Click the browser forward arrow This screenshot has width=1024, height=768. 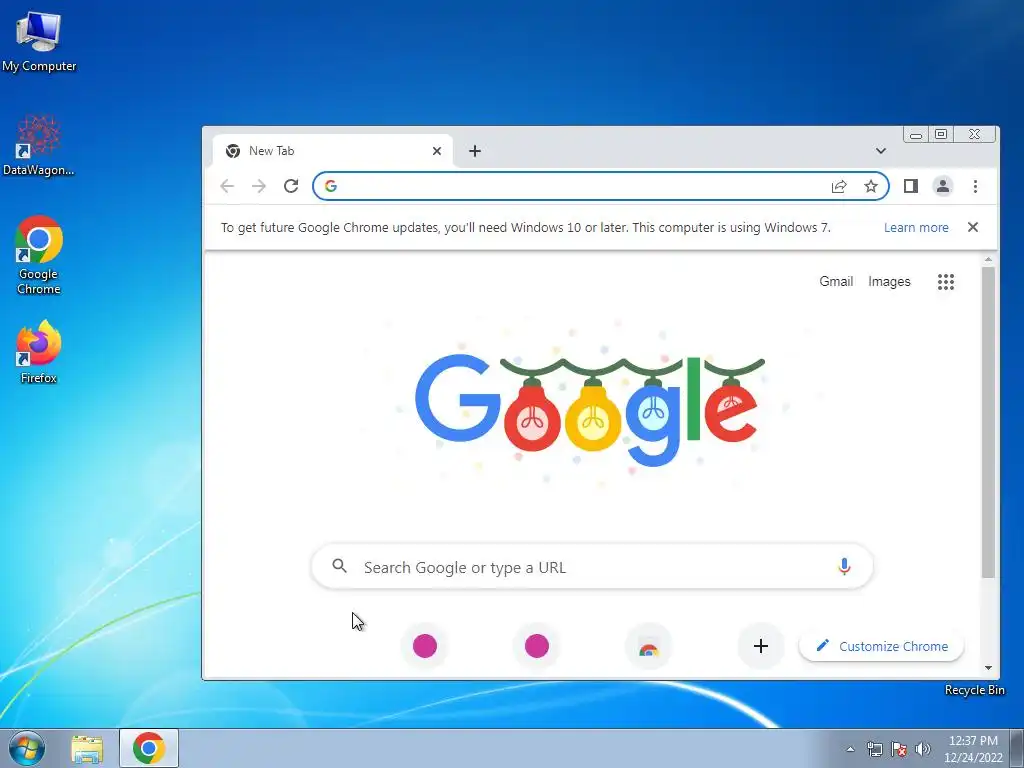pos(259,186)
